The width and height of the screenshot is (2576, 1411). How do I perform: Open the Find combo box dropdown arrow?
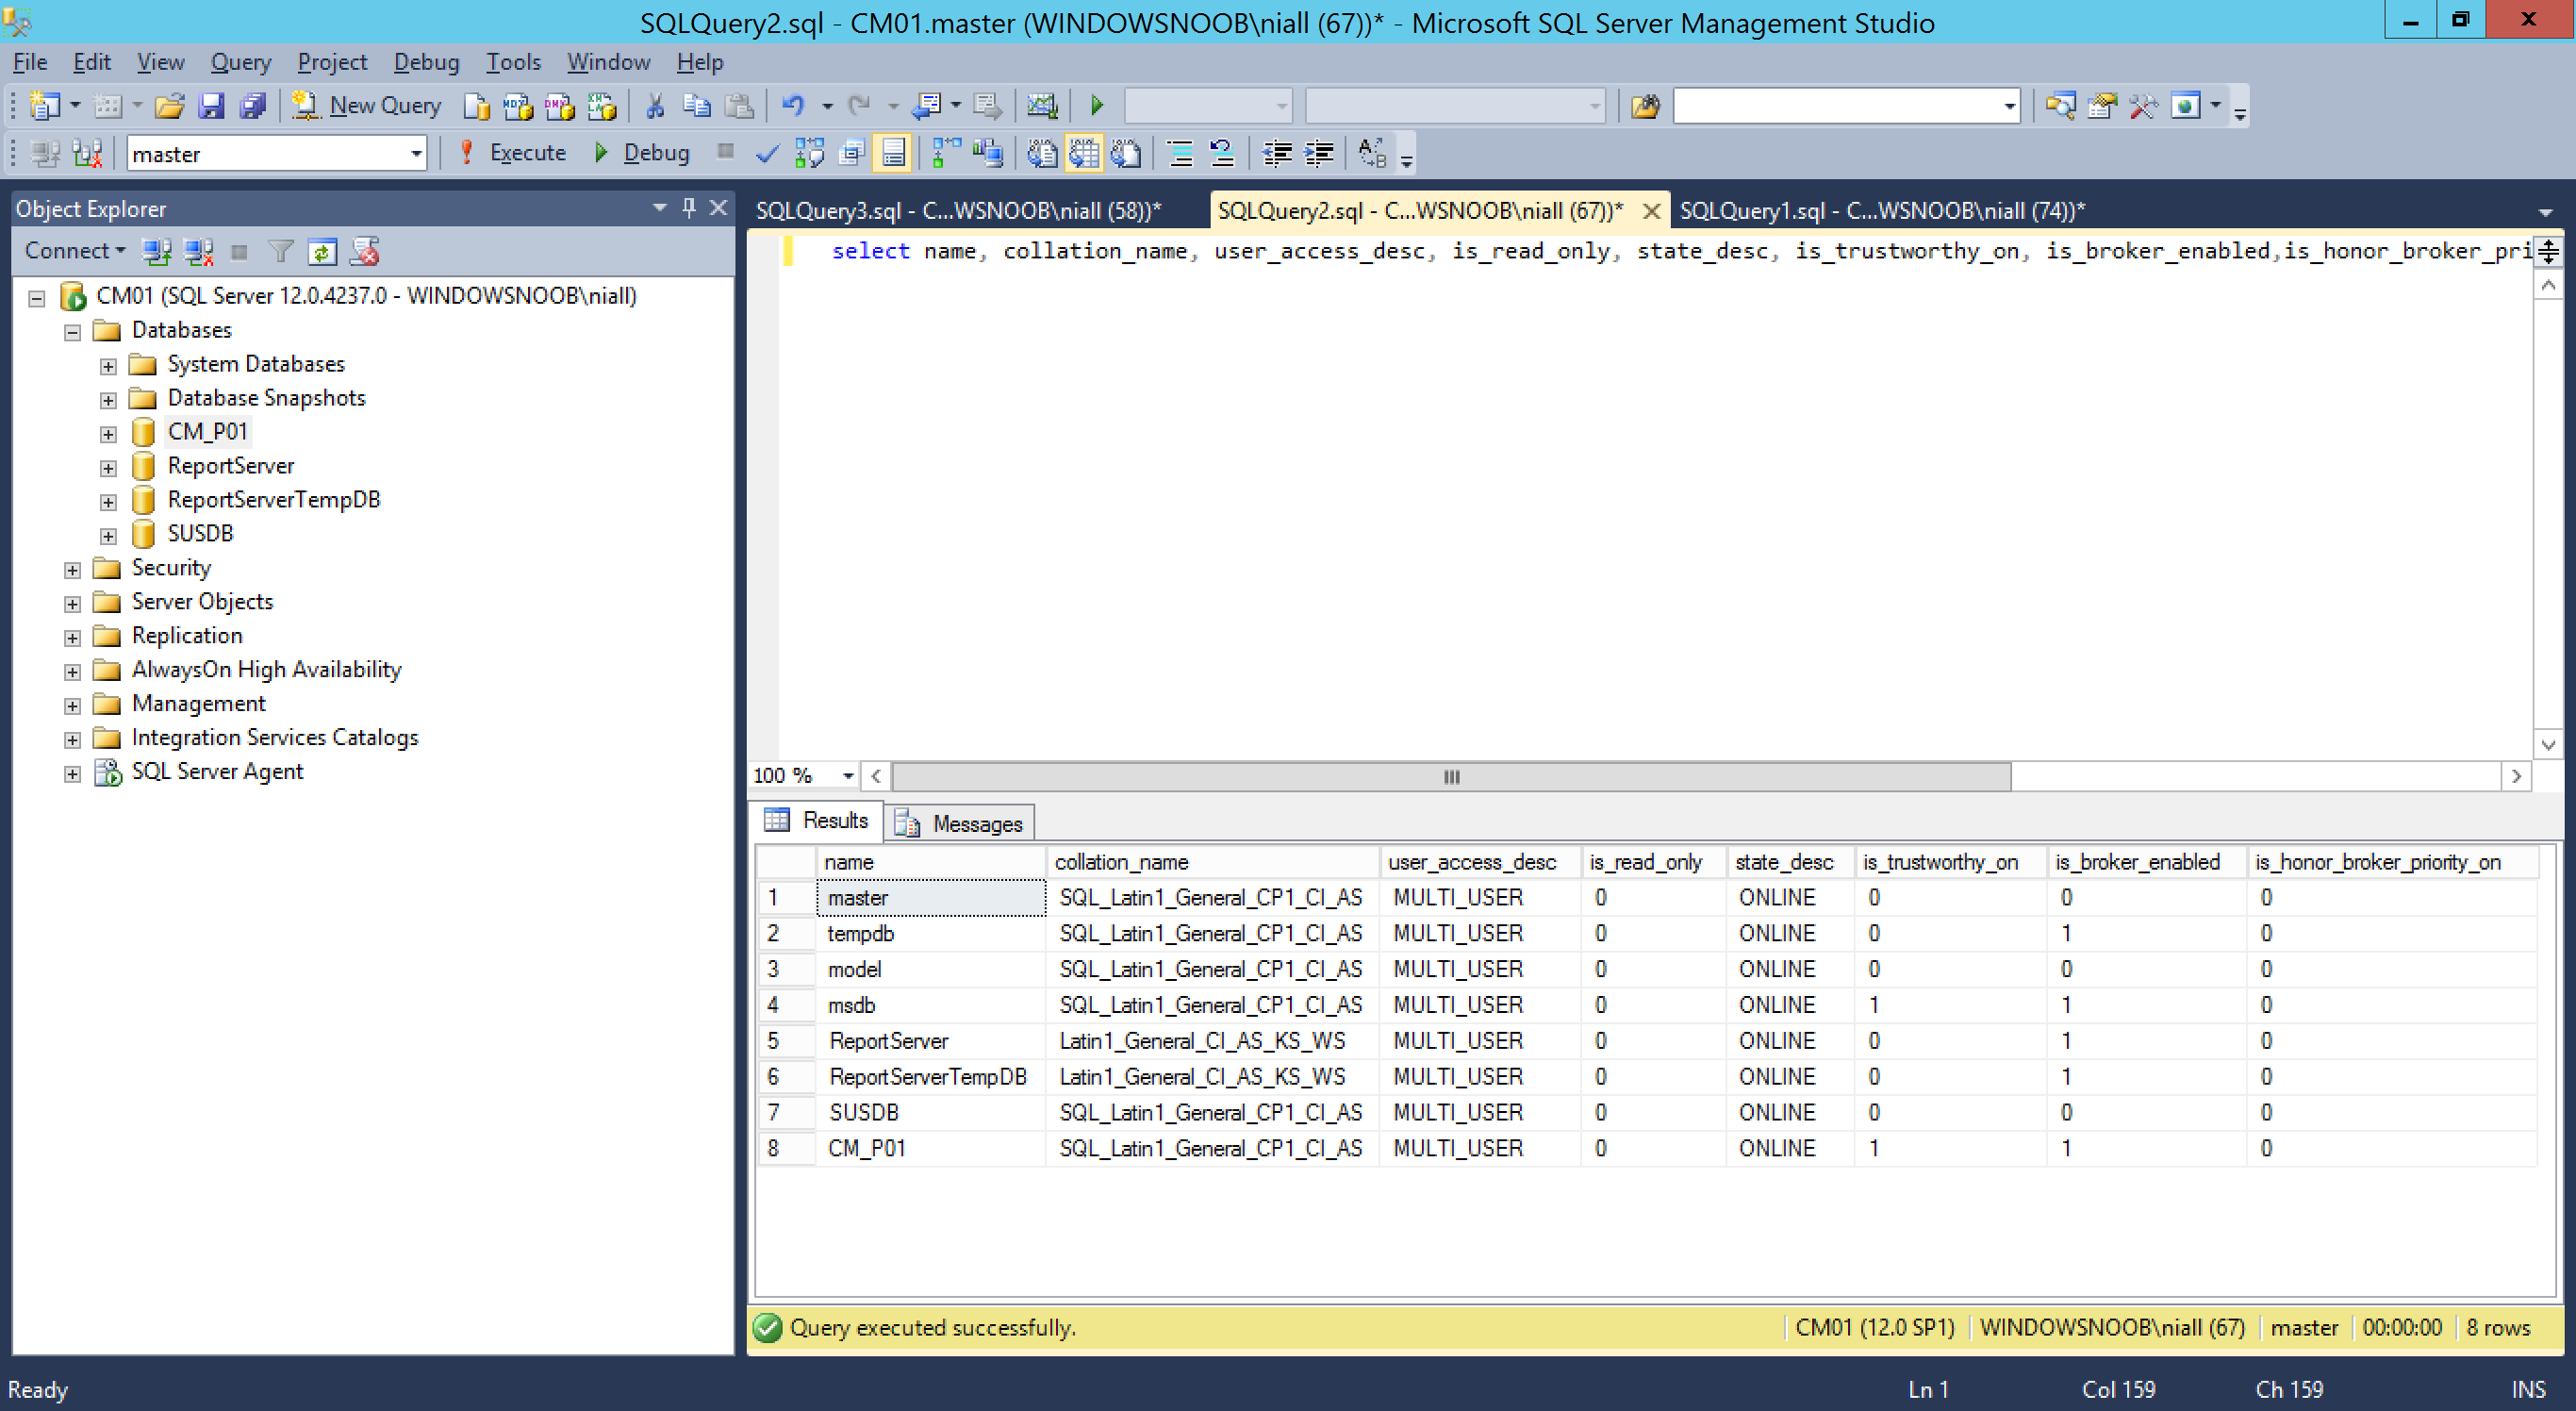click(x=2009, y=105)
